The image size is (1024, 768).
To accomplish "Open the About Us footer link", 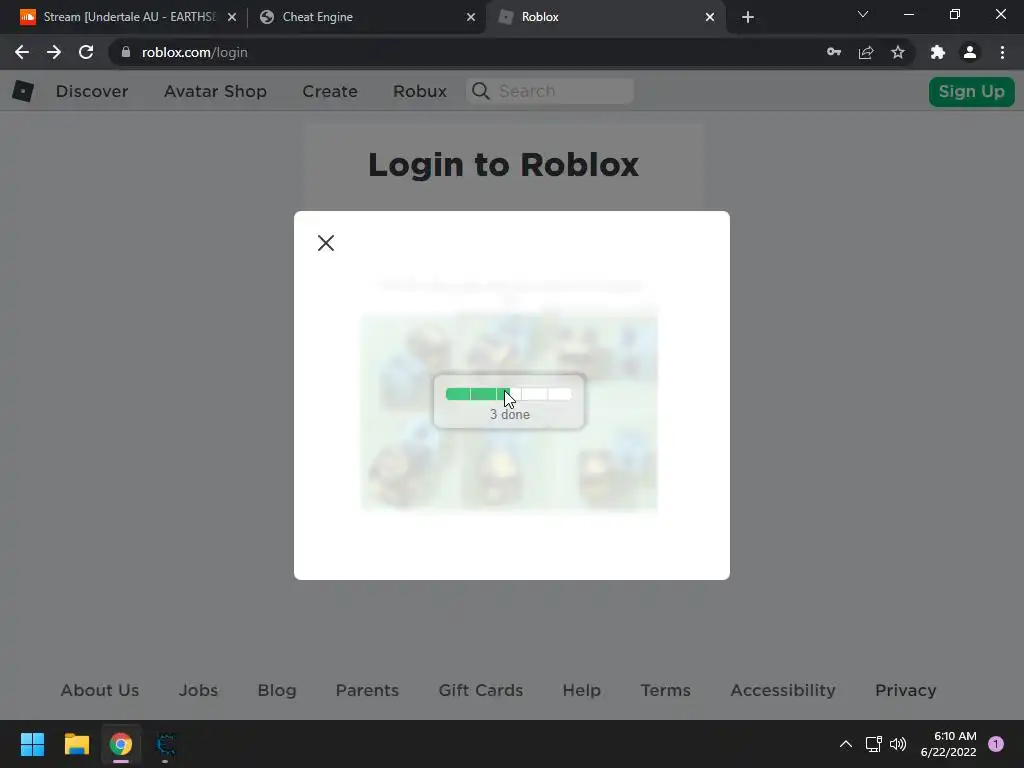I will coord(100,690).
